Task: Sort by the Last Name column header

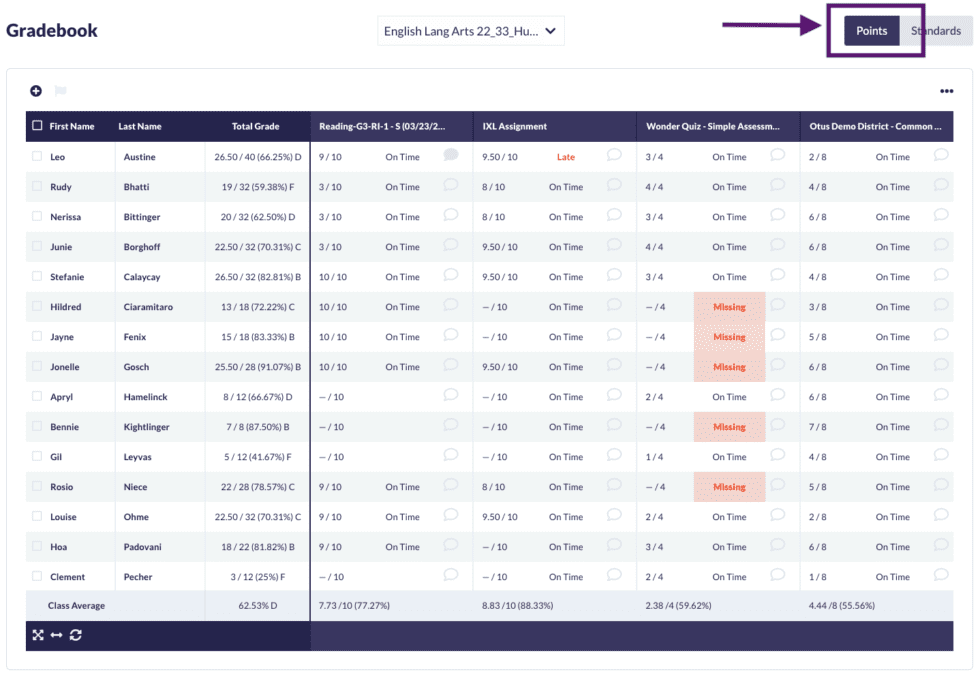Action: click(x=140, y=127)
